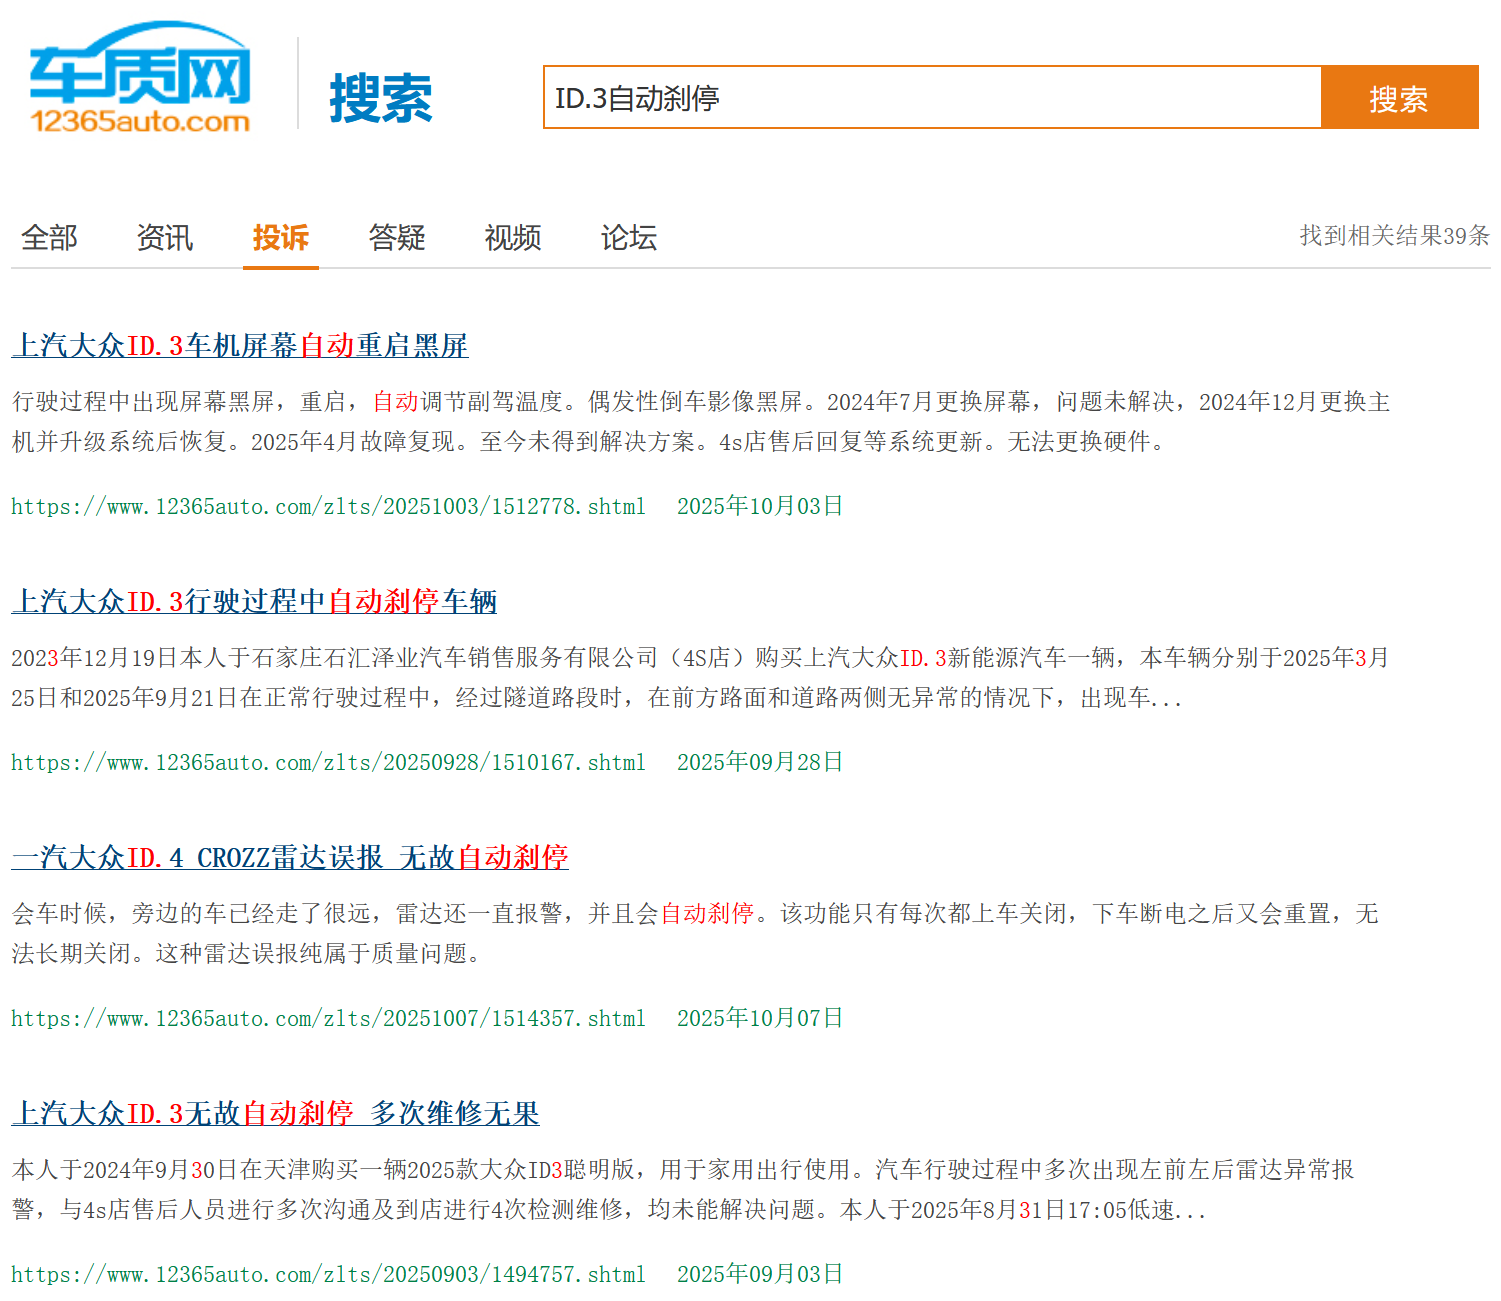Open result 一汽大众ID.4 CROZZ雷达误报
Viewport: 1501px width, 1301px height.
tap(290, 858)
